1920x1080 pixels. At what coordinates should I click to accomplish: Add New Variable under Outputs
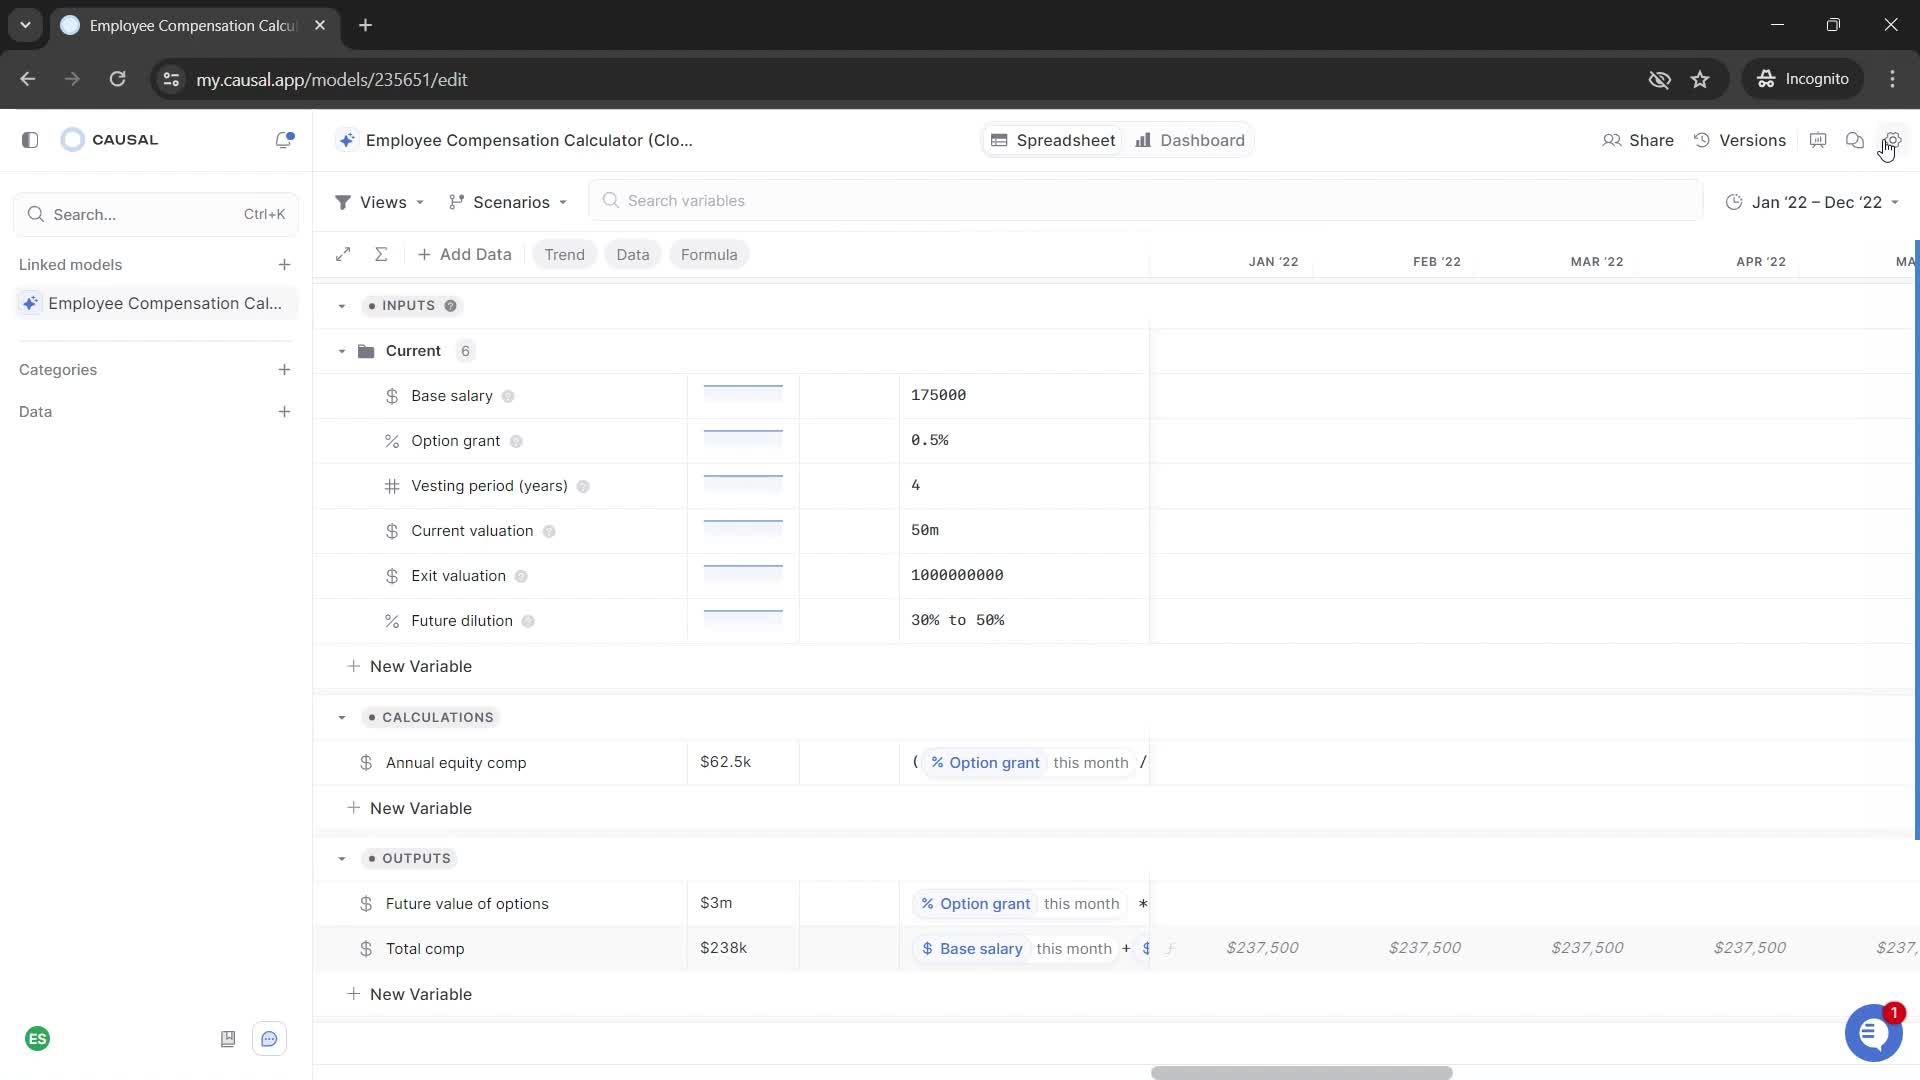coord(409,994)
